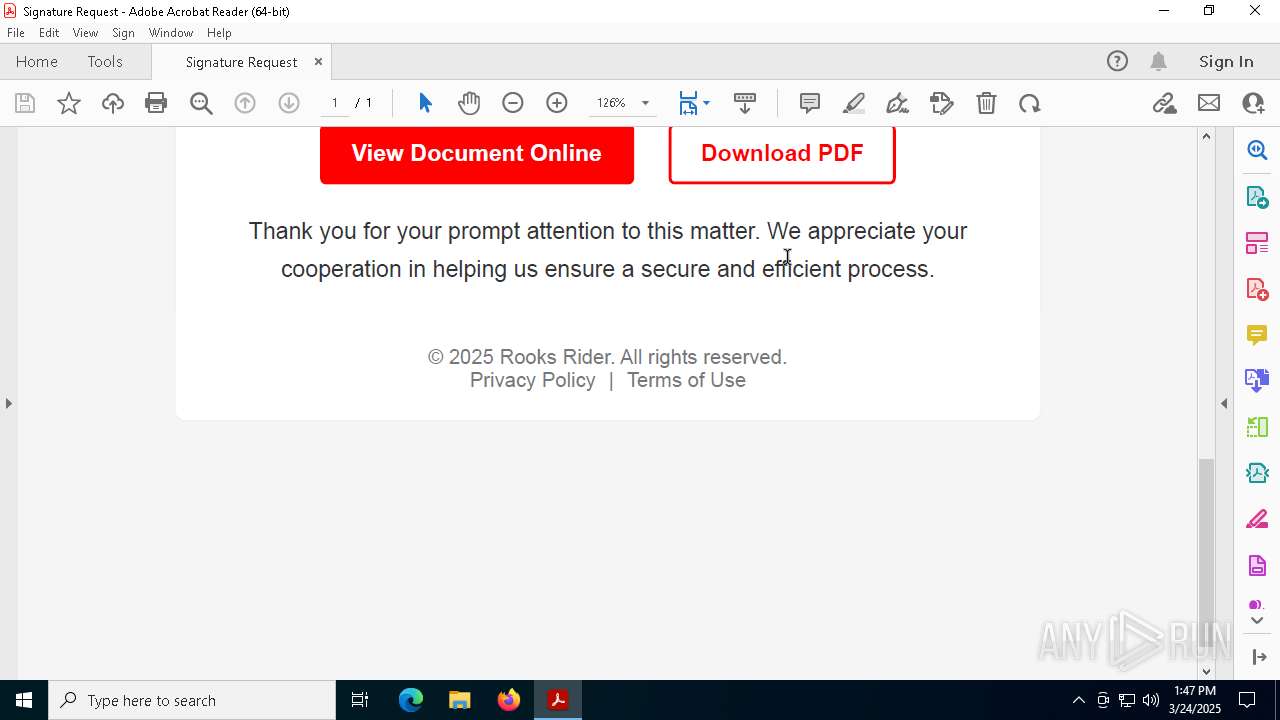Bookmark document with the star icon
The image size is (1280, 720).
pyautogui.click(x=69, y=103)
